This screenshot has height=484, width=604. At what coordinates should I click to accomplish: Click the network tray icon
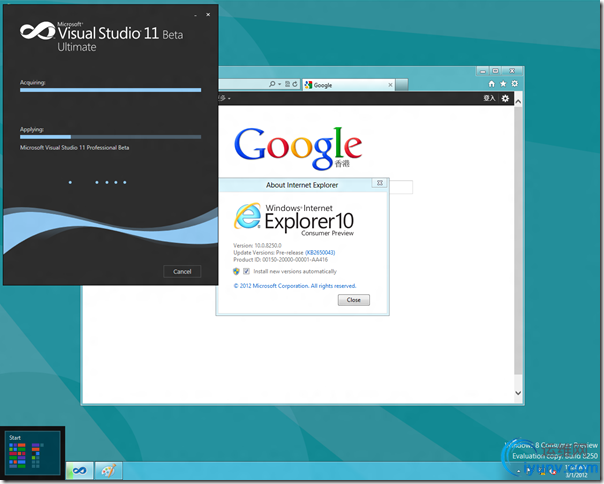pyautogui.click(x=542, y=471)
